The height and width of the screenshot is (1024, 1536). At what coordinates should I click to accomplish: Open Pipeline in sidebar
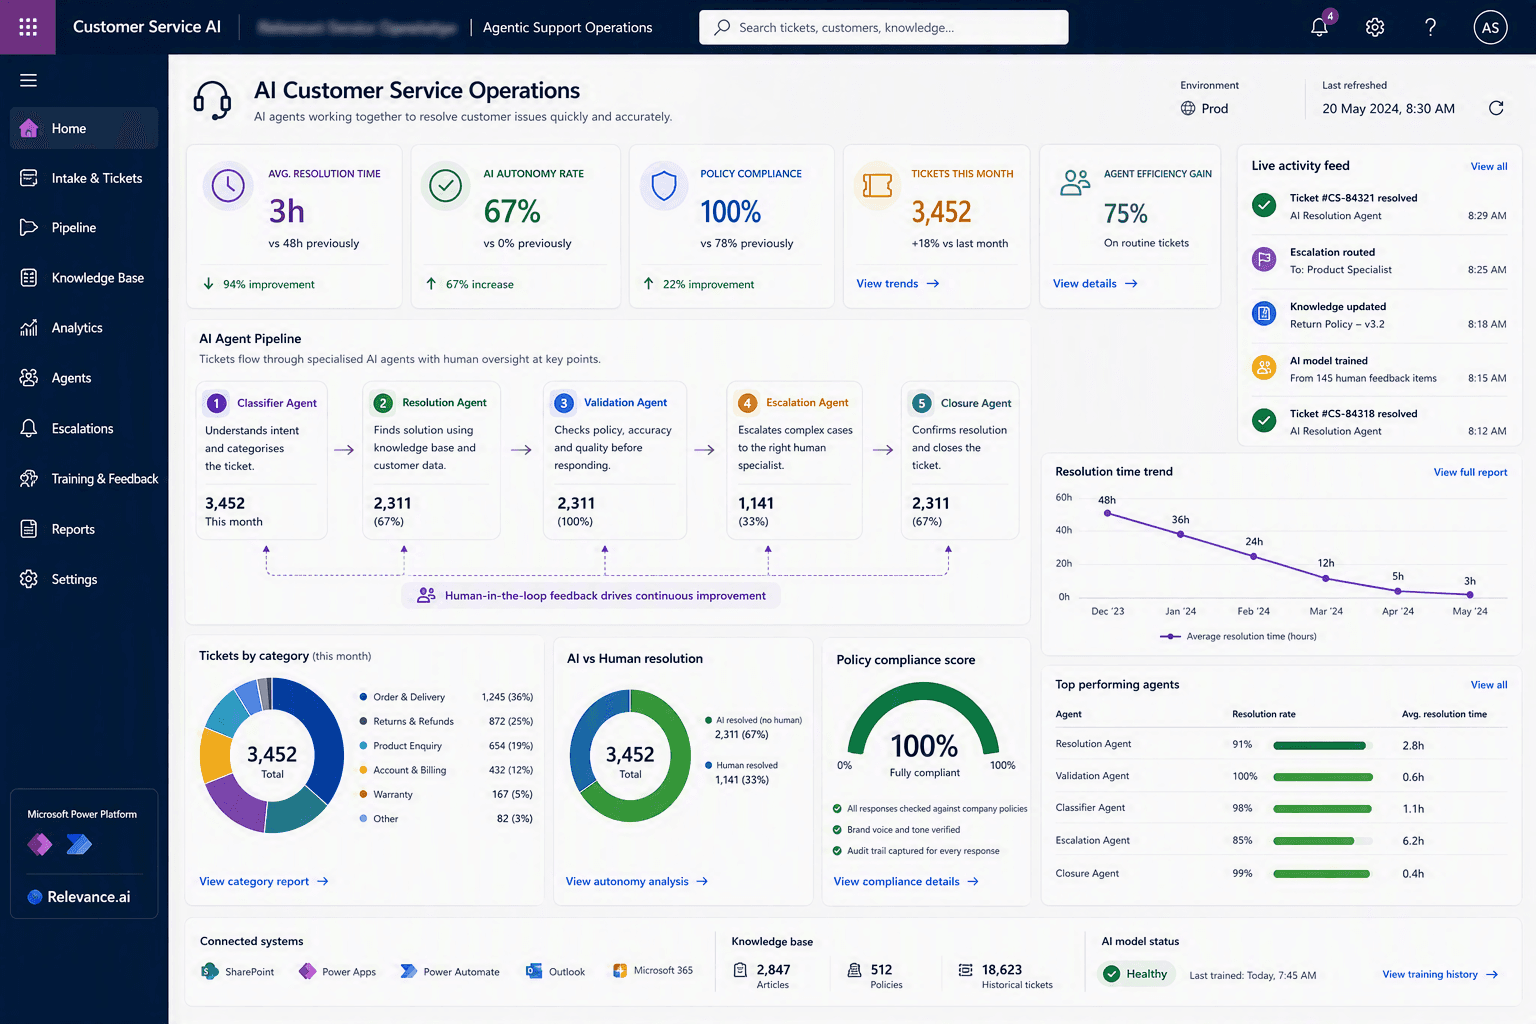click(x=84, y=228)
